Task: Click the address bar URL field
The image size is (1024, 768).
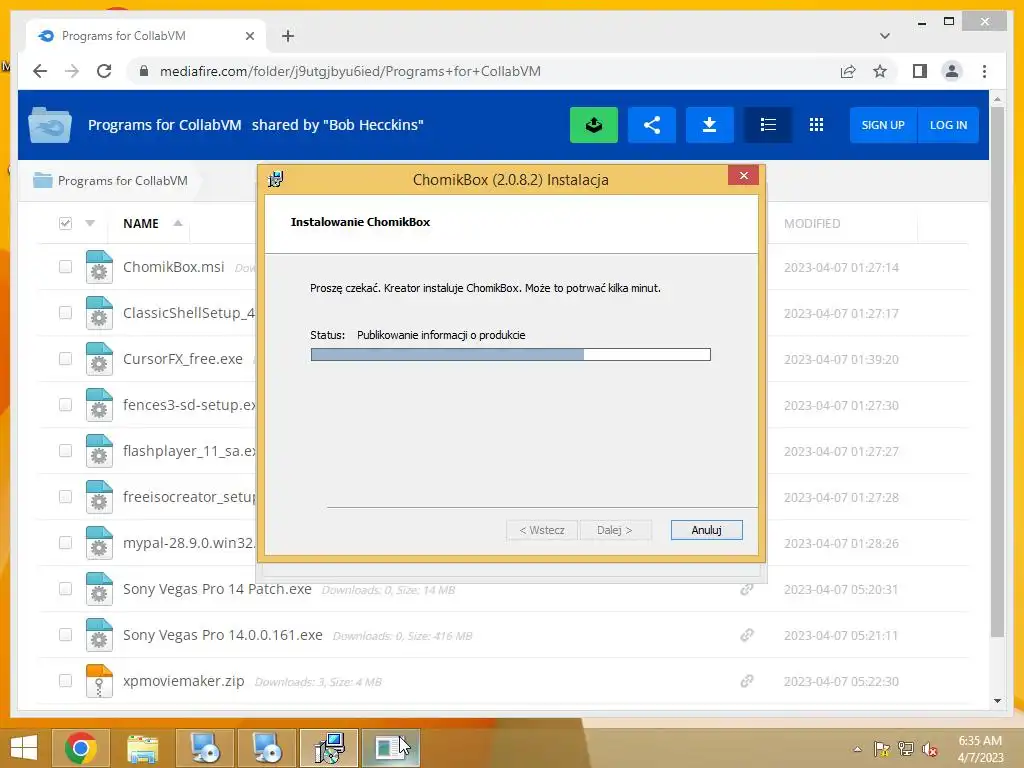Action: click(483, 71)
